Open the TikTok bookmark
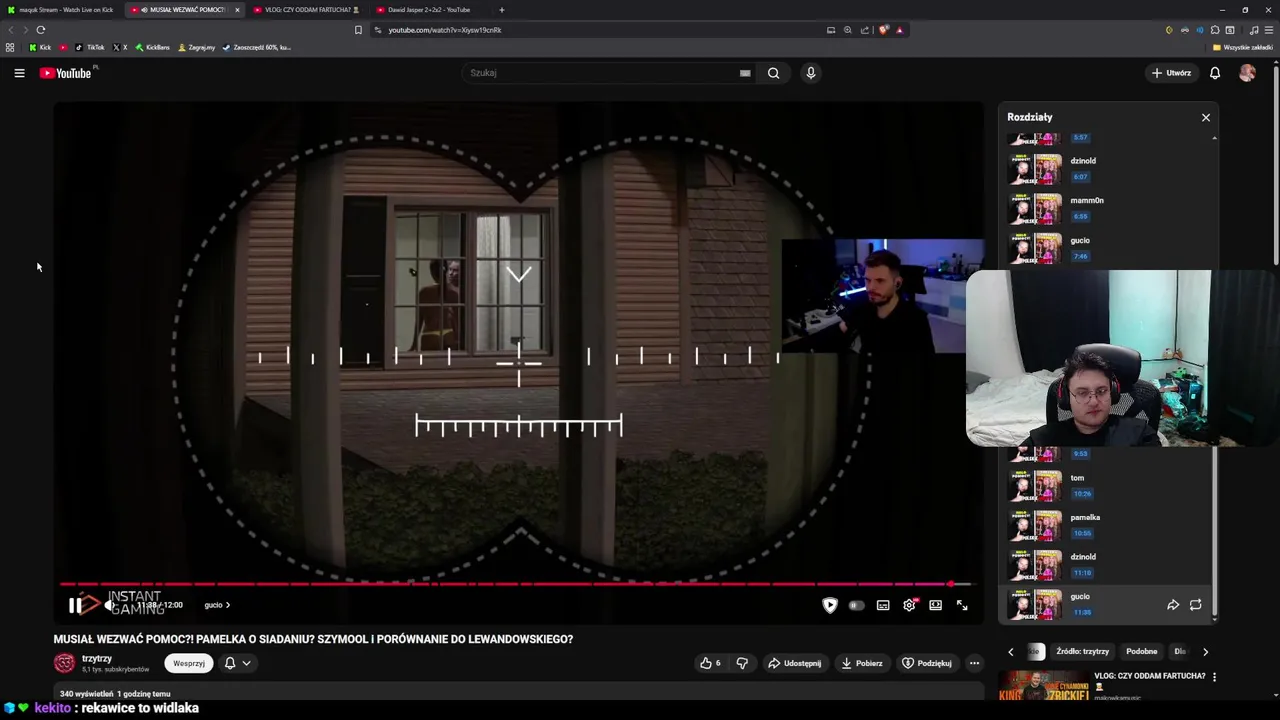This screenshot has height=720, width=1280. tap(90, 47)
